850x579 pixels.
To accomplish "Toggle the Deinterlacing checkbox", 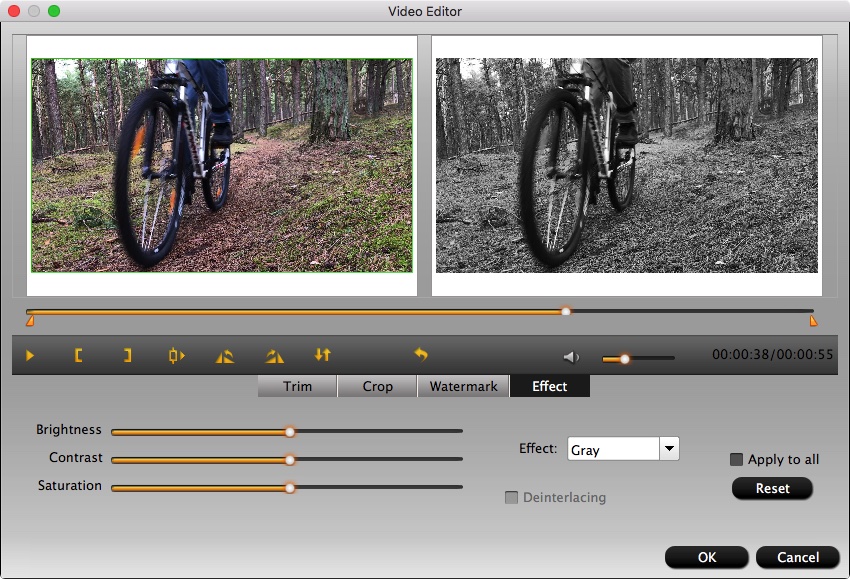I will coord(512,498).
